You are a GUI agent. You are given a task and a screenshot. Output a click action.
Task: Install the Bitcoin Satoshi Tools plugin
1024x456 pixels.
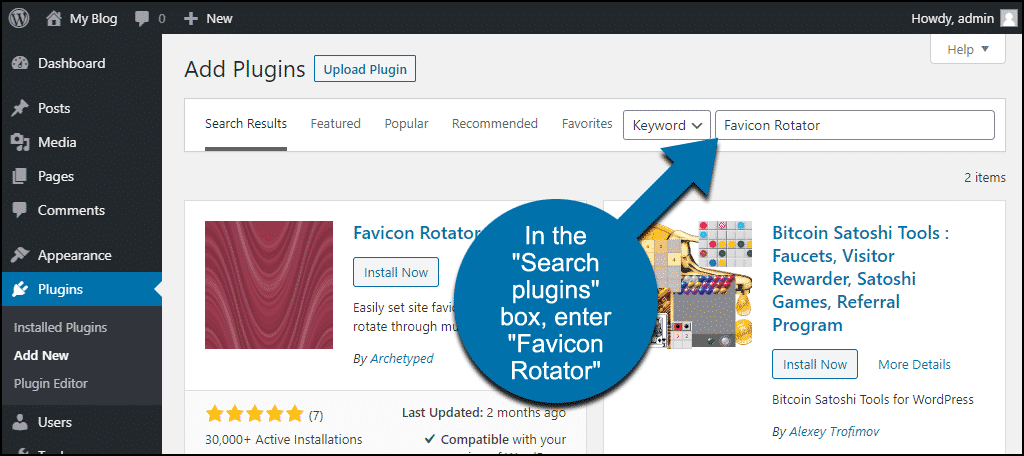815,364
